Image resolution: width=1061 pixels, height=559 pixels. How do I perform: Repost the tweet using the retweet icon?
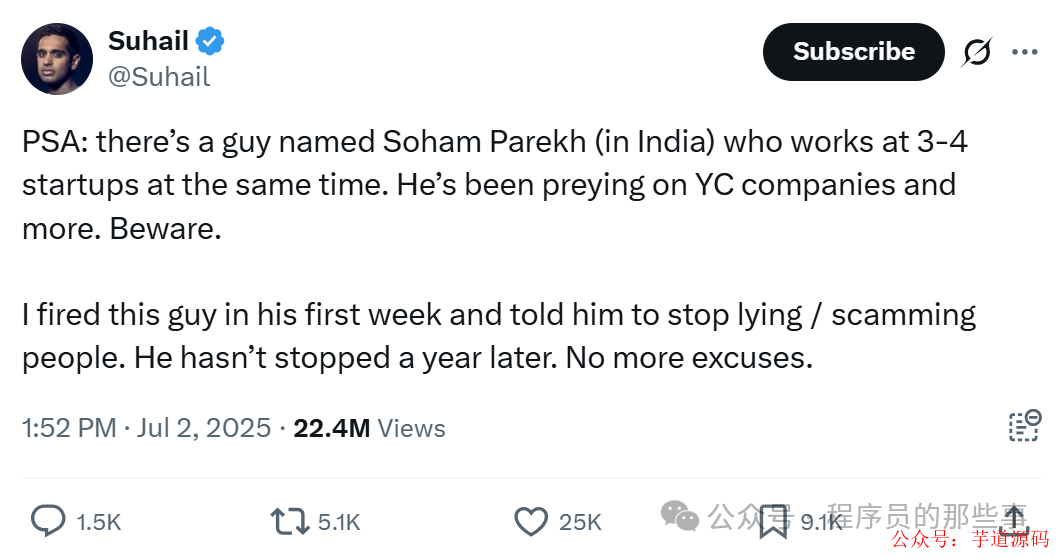click(x=291, y=520)
